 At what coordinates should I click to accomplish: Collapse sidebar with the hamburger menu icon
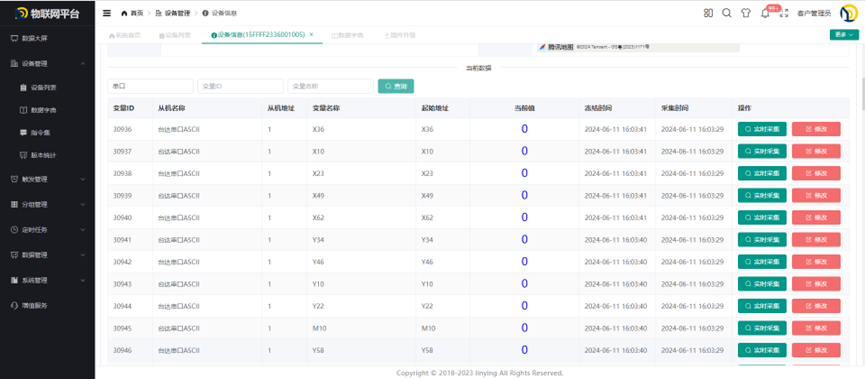pos(107,13)
